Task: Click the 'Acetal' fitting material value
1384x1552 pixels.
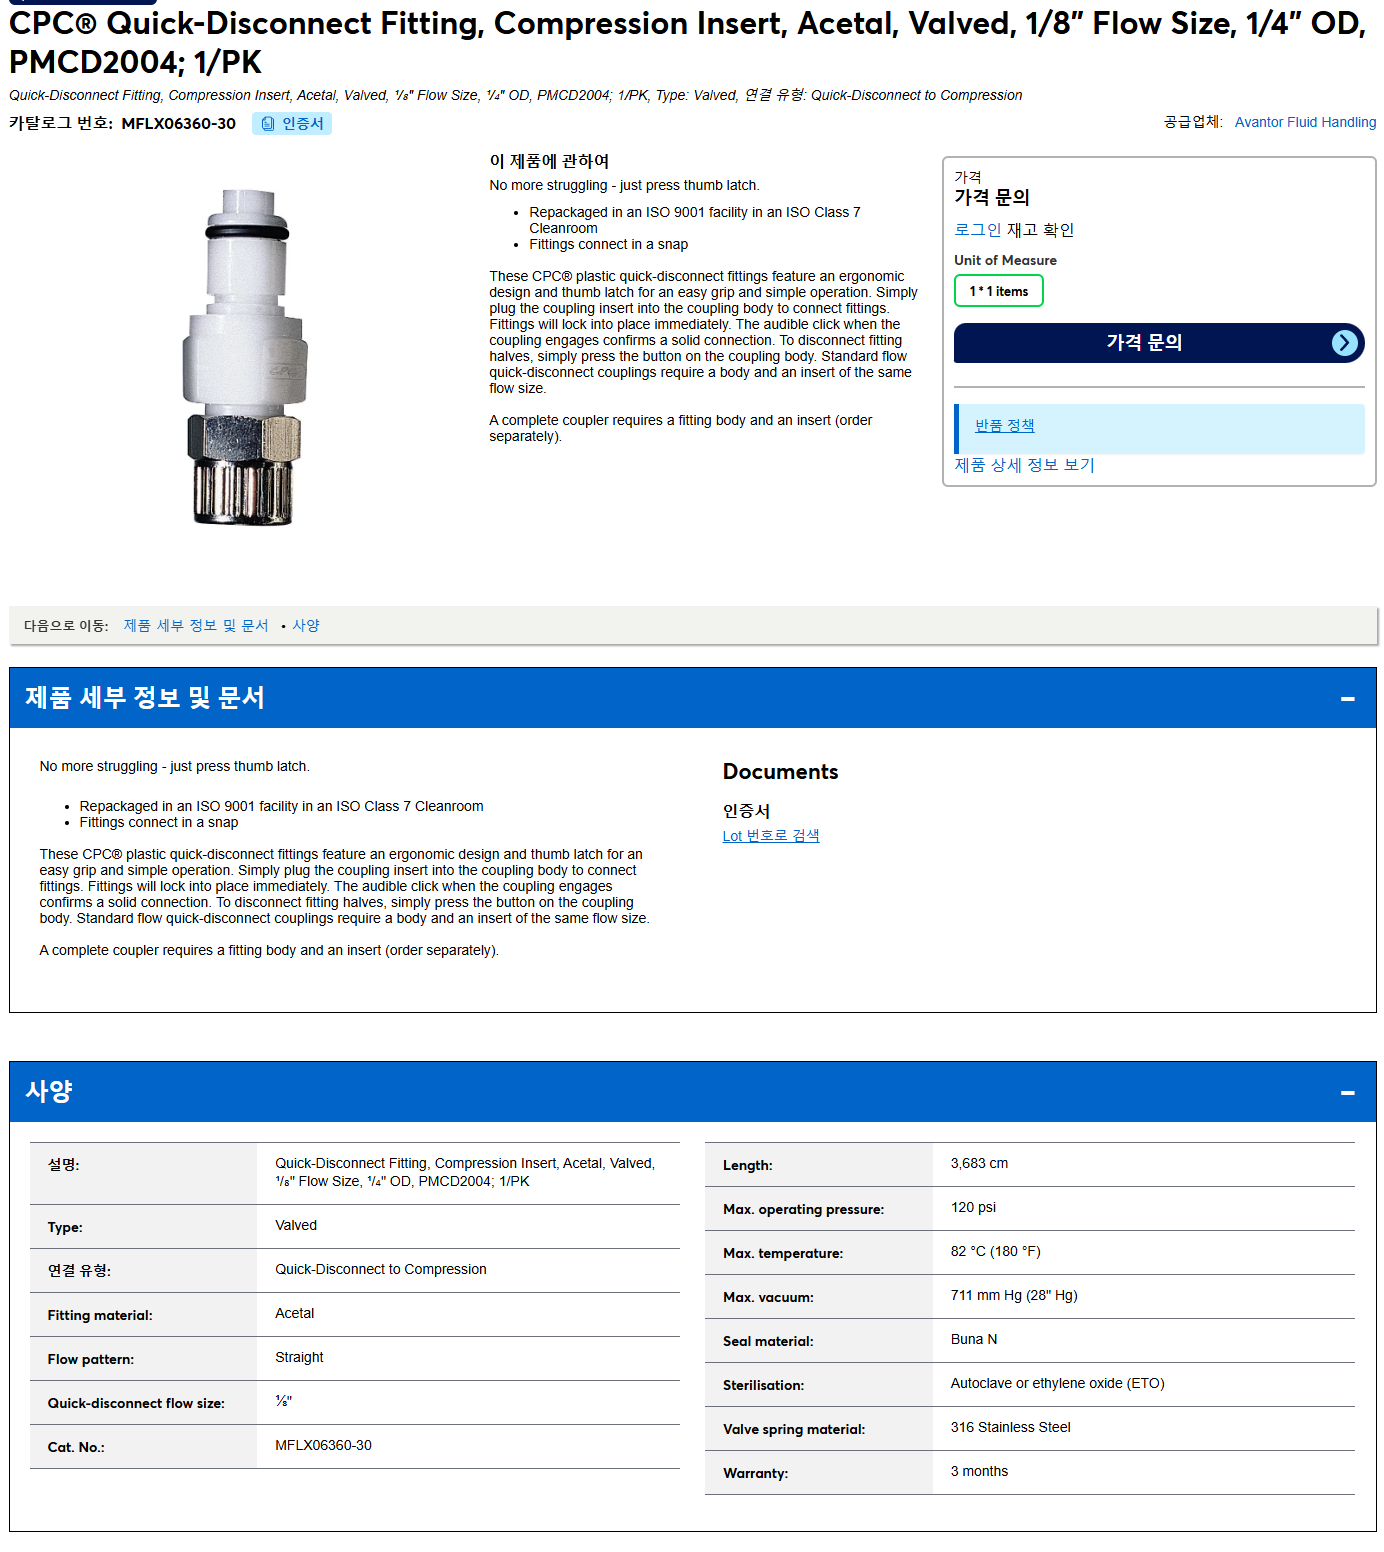Action: pos(295,1313)
